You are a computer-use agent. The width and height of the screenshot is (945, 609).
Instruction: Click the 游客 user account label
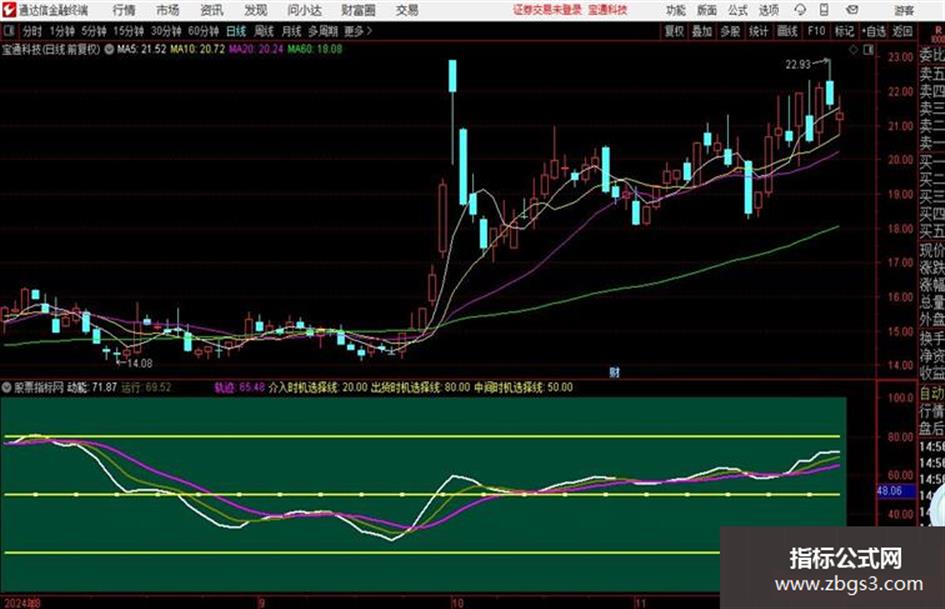[904, 10]
